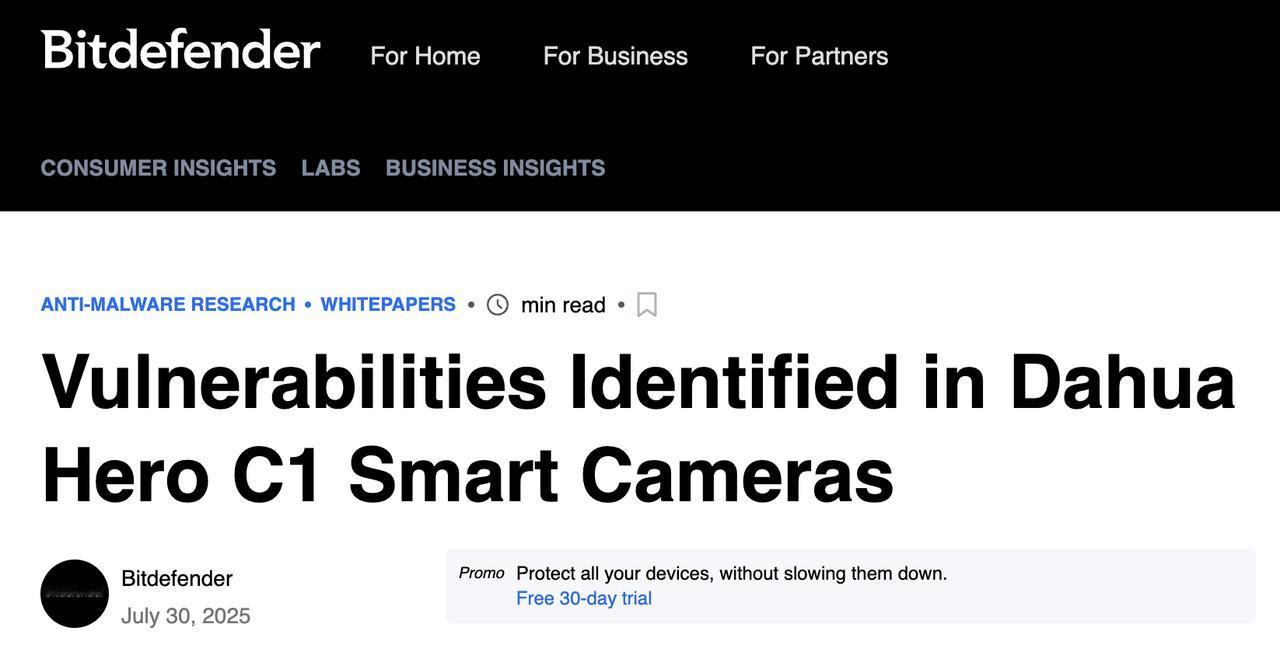
Task: Toggle the bookmark icon for this article
Action: [647, 305]
